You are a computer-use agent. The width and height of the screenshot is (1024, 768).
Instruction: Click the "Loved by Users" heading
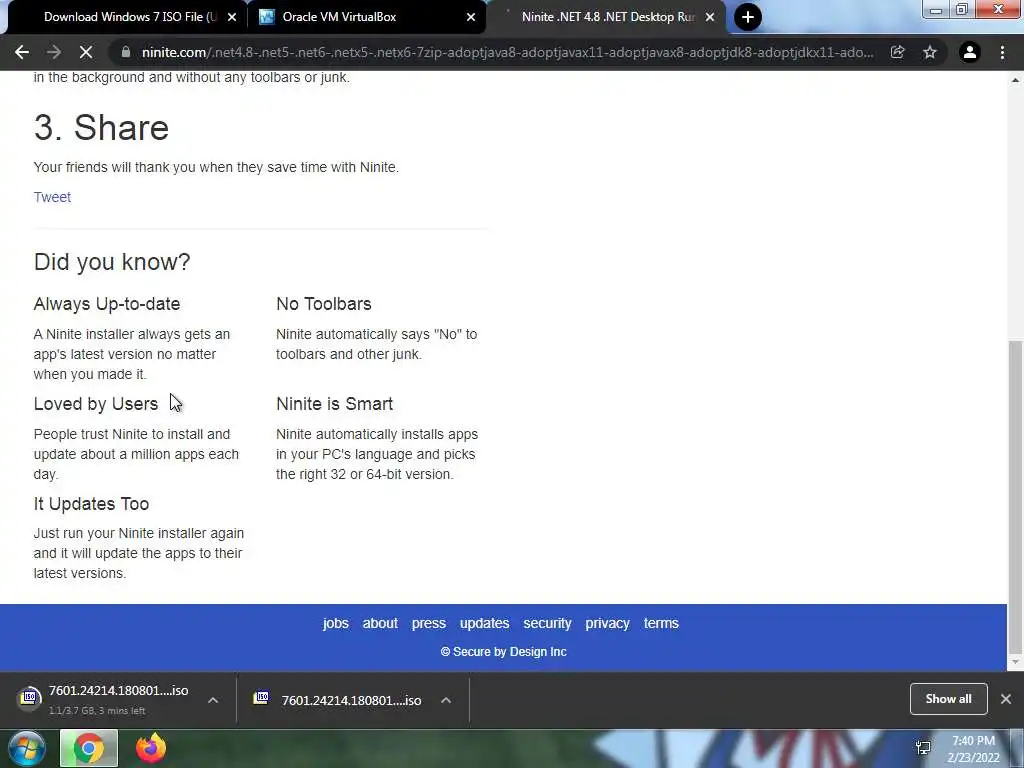(x=95, y=404)
